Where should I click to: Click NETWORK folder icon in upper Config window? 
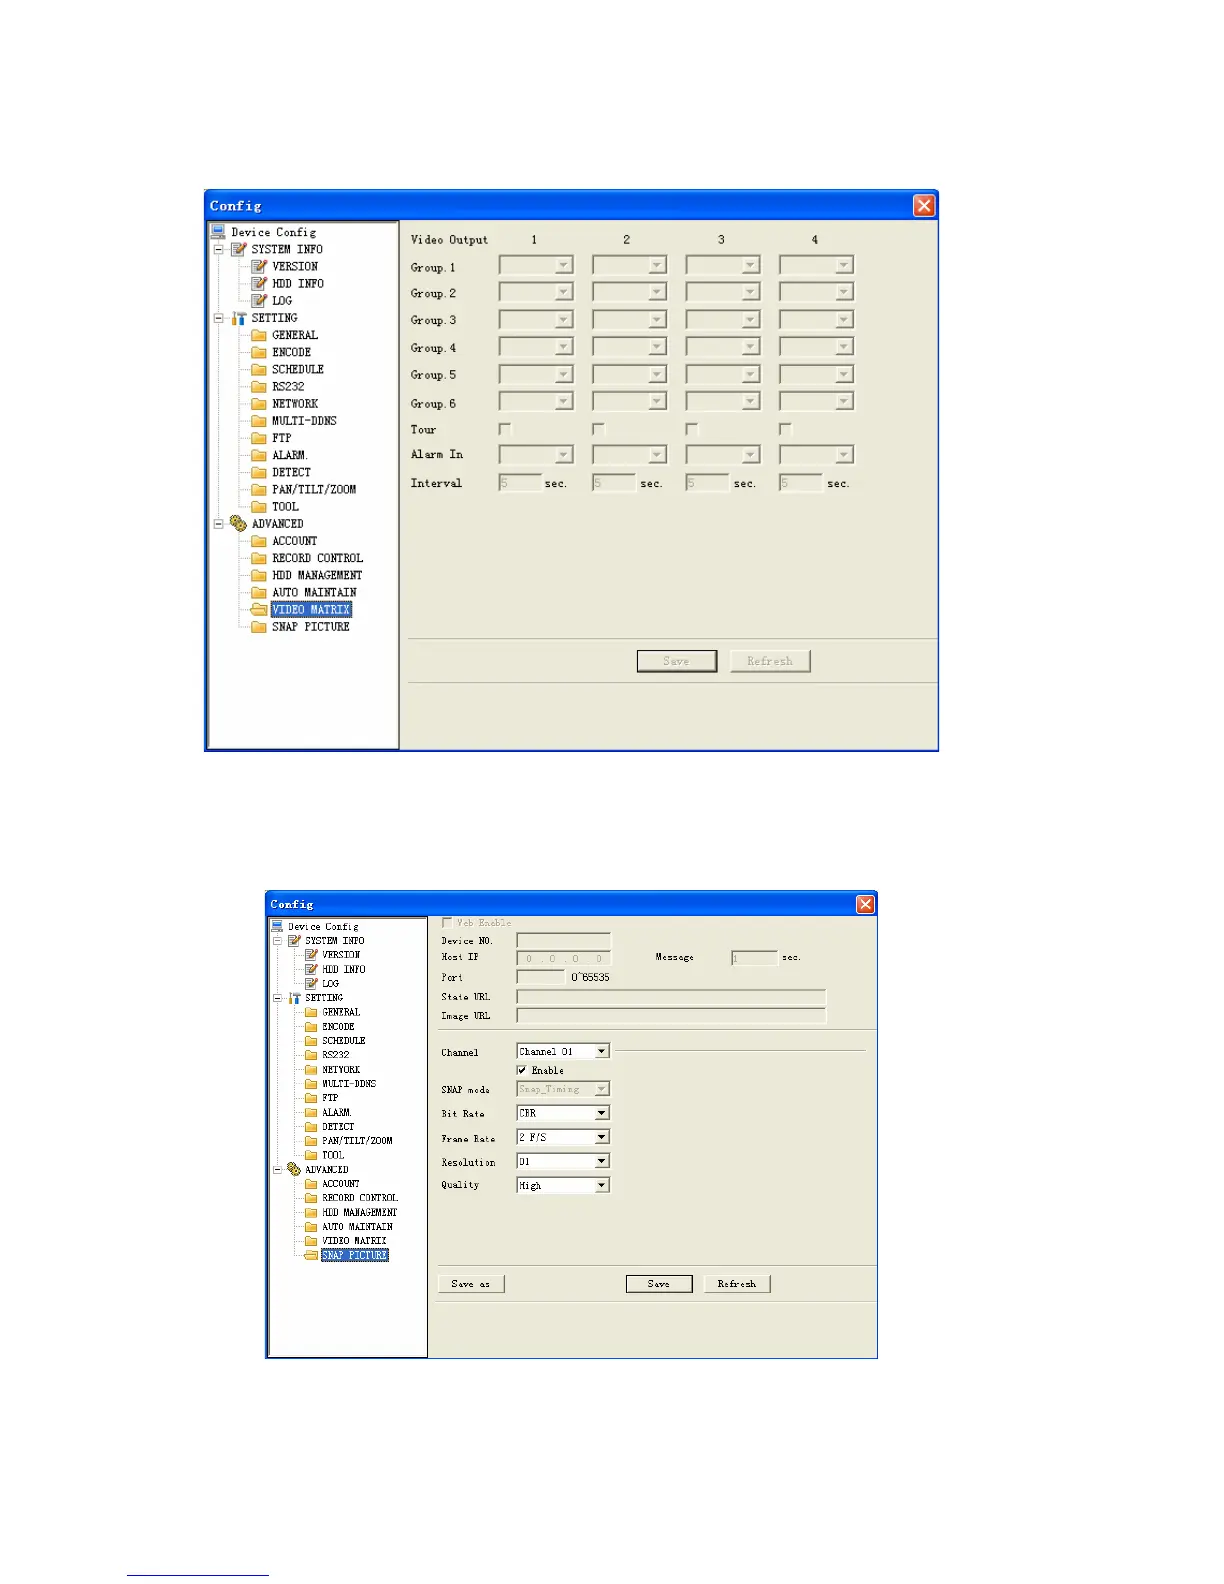[x=259, y=403]
